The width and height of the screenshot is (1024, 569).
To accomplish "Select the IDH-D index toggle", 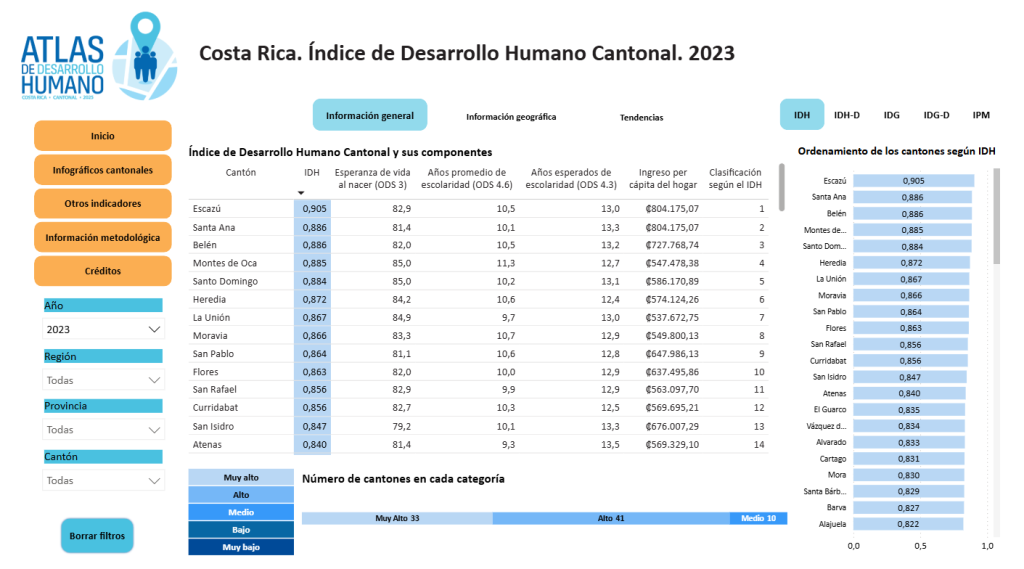I will point(847,115).
